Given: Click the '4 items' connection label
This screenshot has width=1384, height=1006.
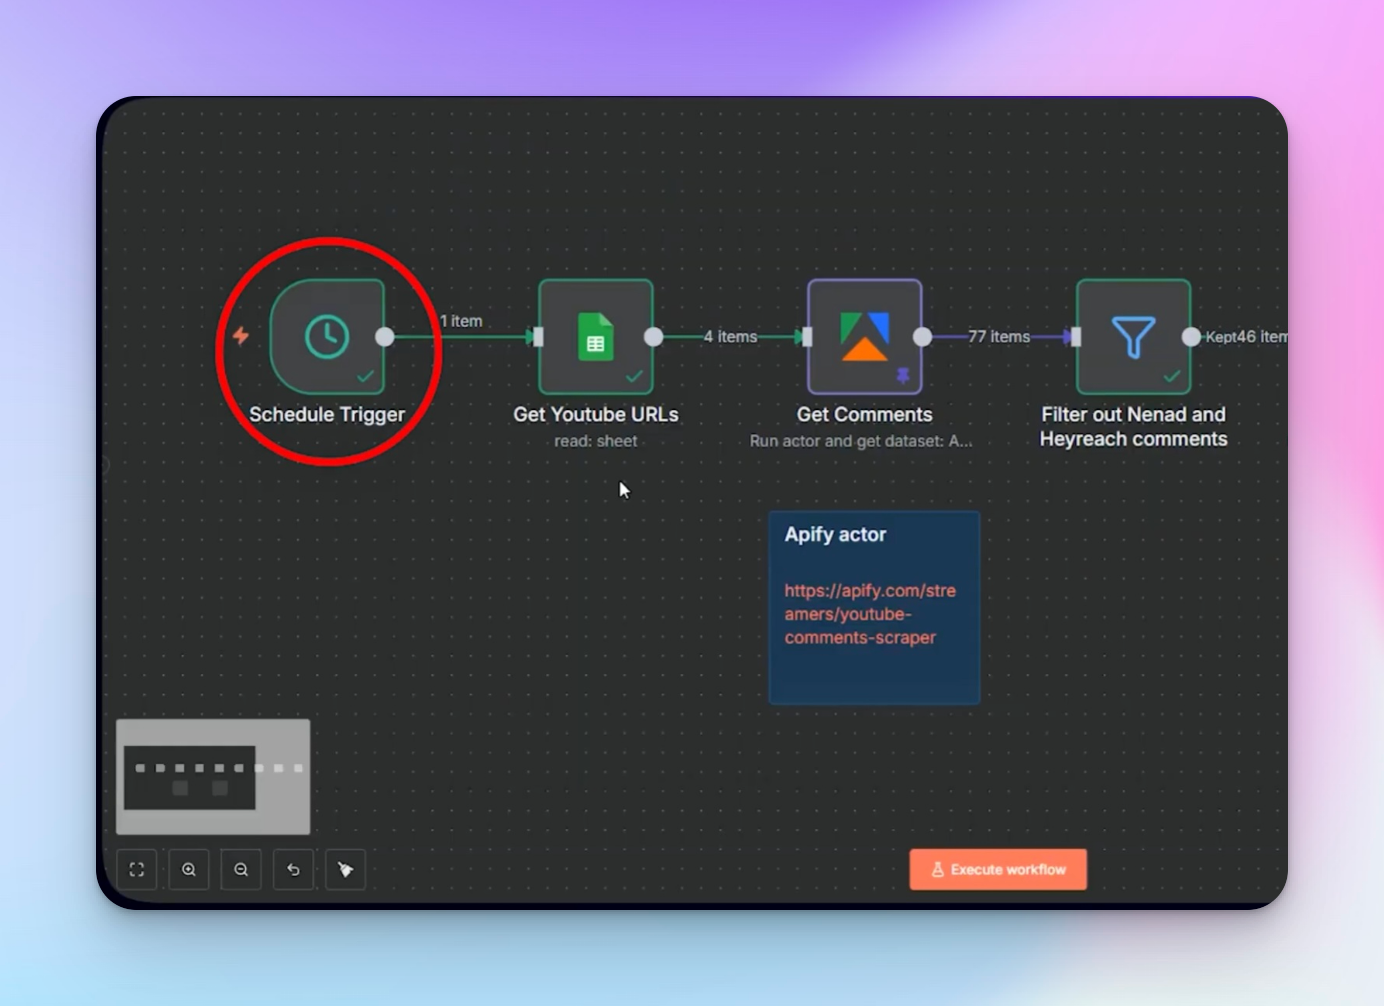Looking at the screenshot, I should pyautogui.click(x=730, y=337).
